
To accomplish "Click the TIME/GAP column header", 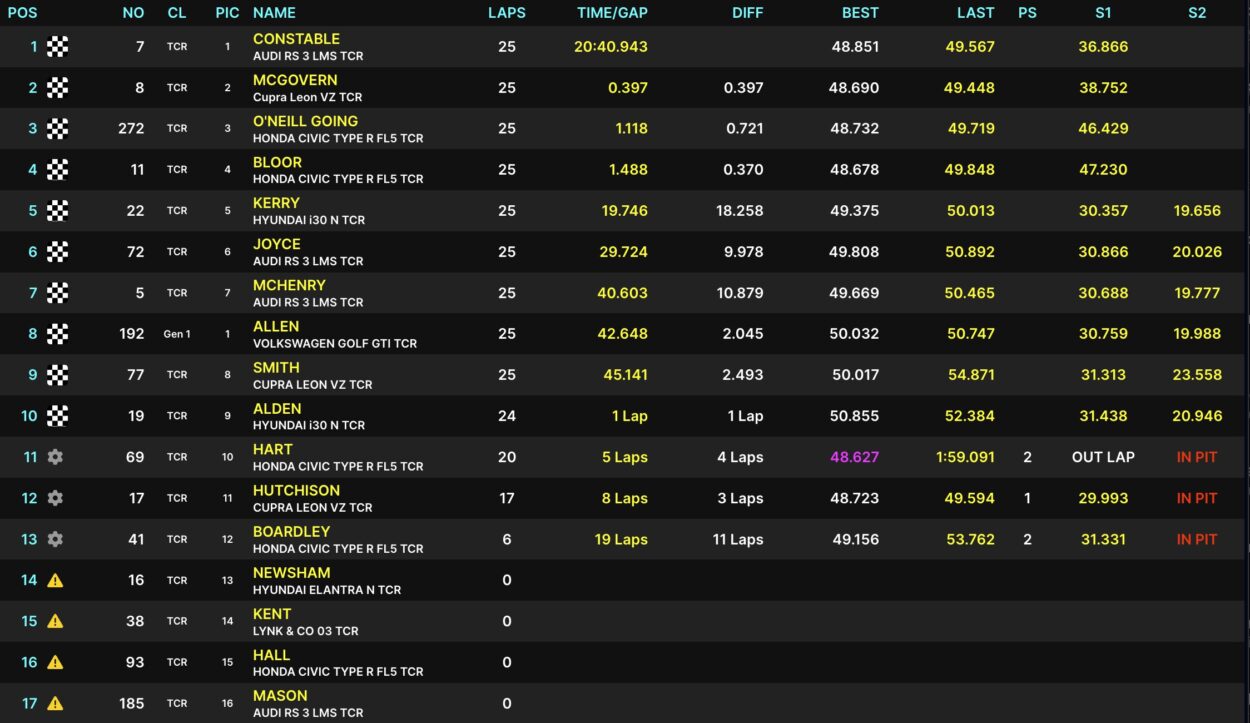I will tap(612, 13).
